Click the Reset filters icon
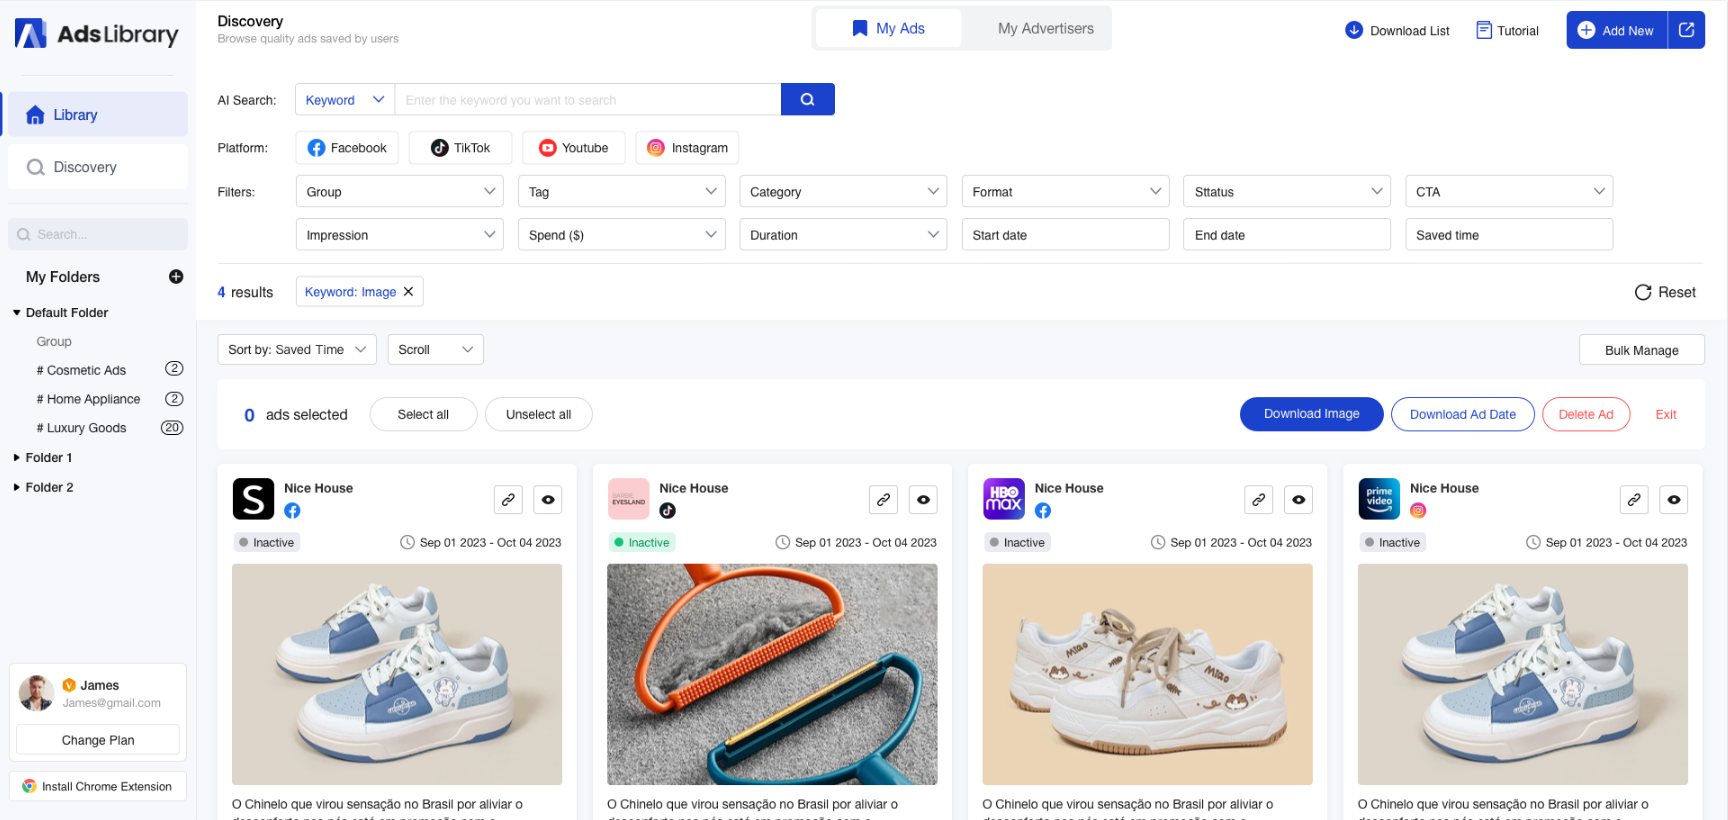 1643,292
